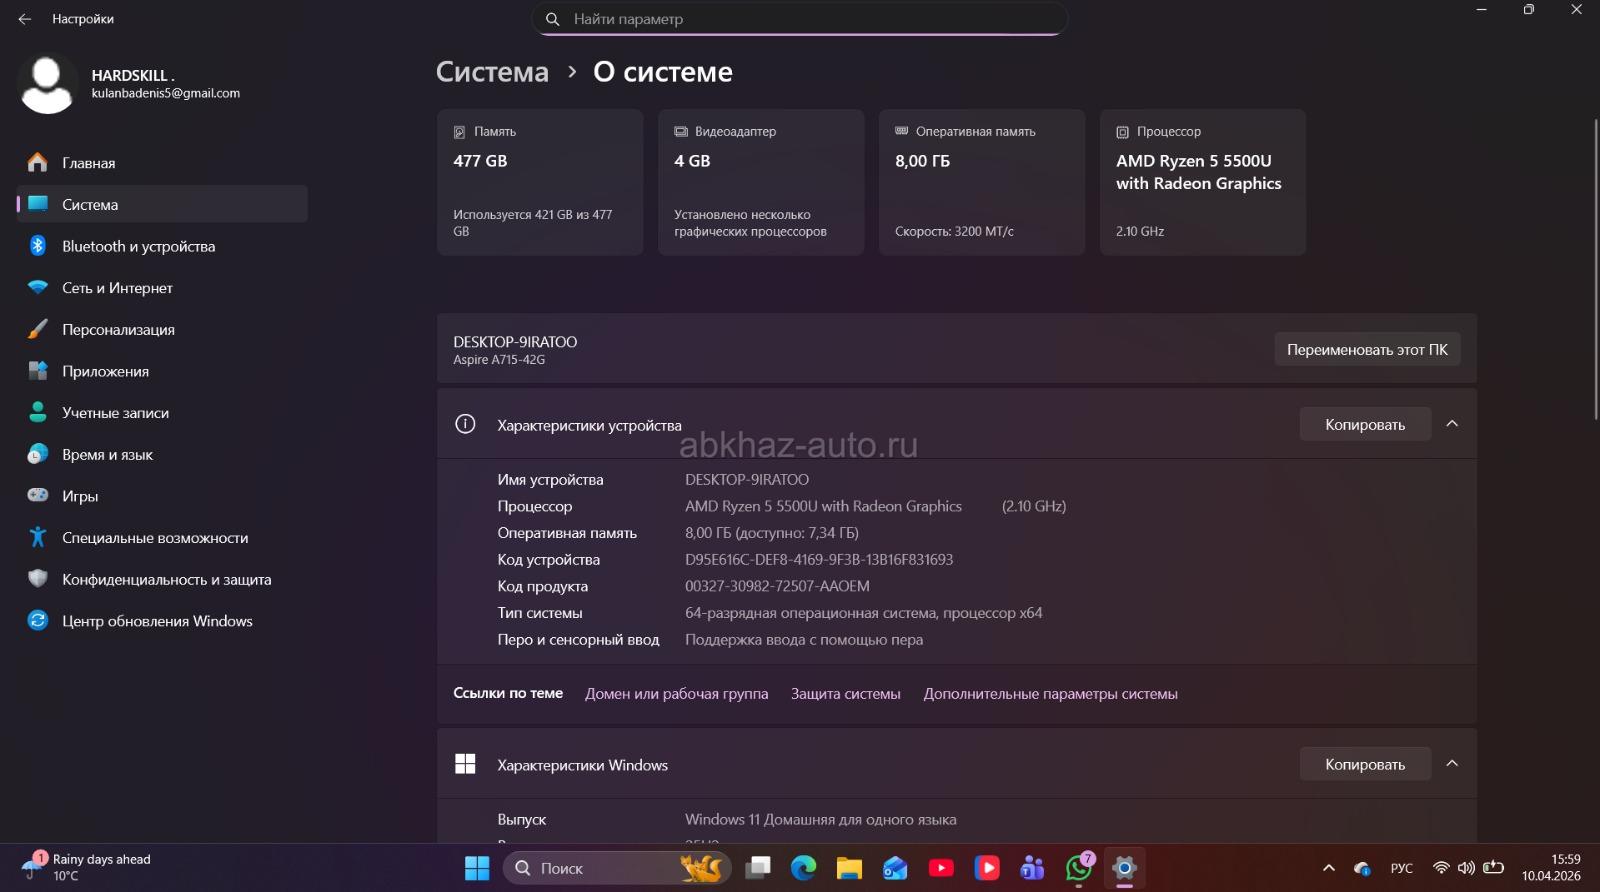
Task: Click the Центр обновления Windows icon
Action: (x=38, y=621)
